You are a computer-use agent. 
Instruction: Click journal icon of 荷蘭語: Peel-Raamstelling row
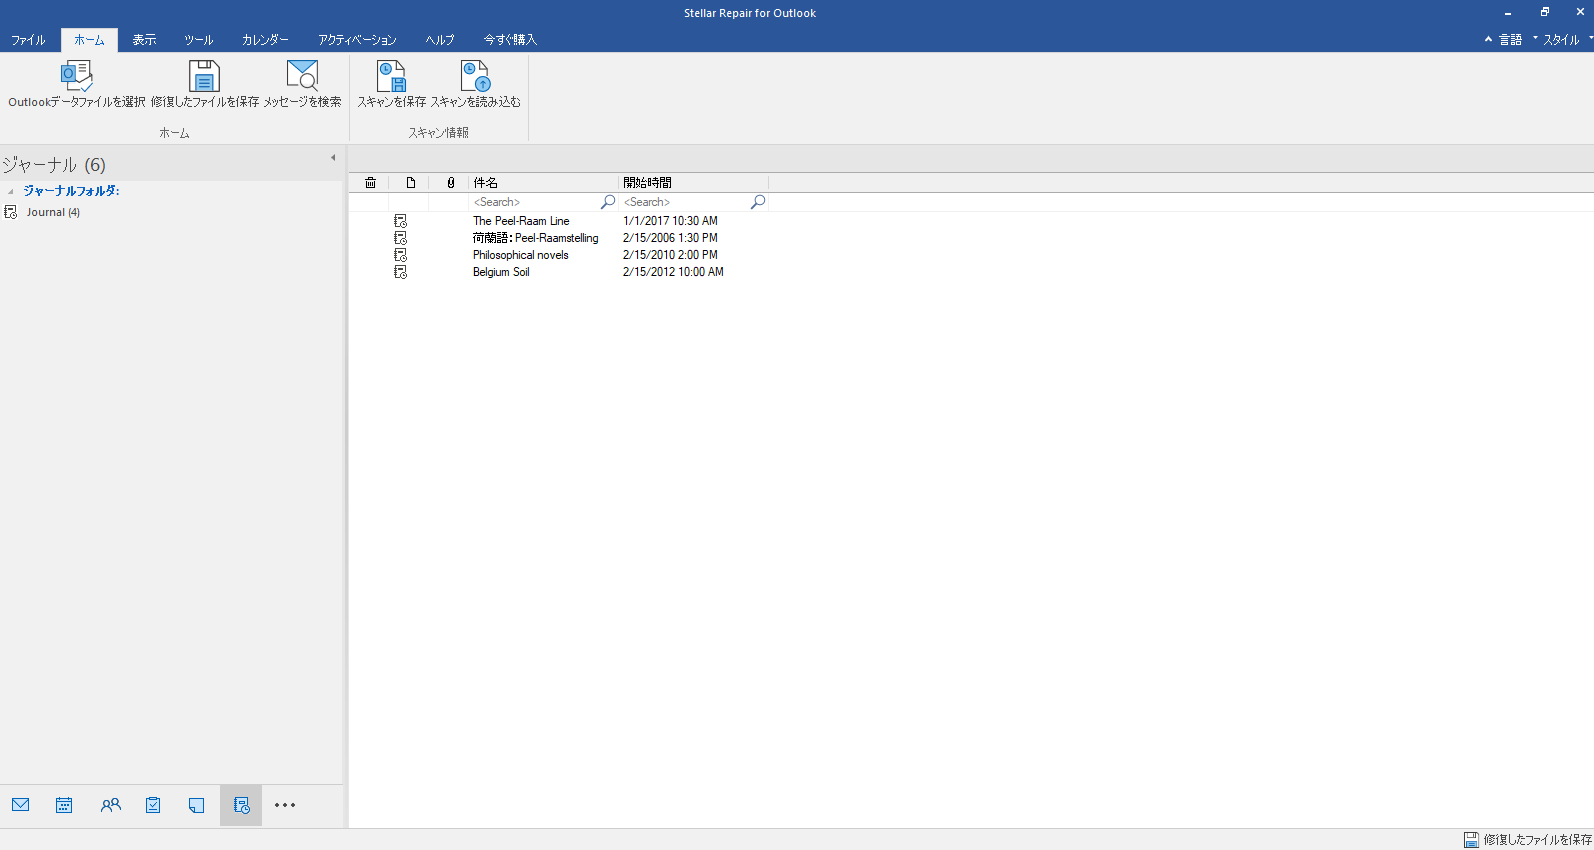coord(401,238)
